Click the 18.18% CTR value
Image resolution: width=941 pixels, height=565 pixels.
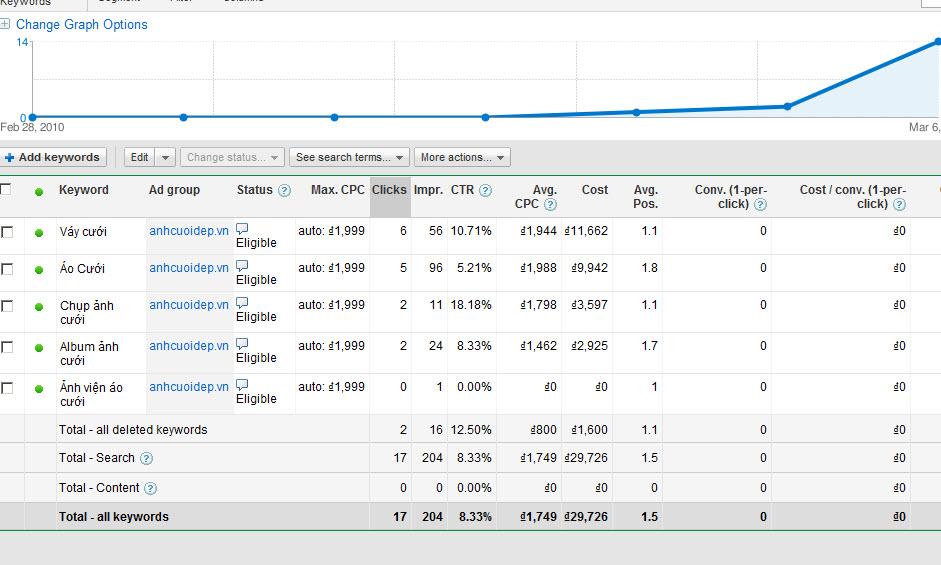click(471, 305)
